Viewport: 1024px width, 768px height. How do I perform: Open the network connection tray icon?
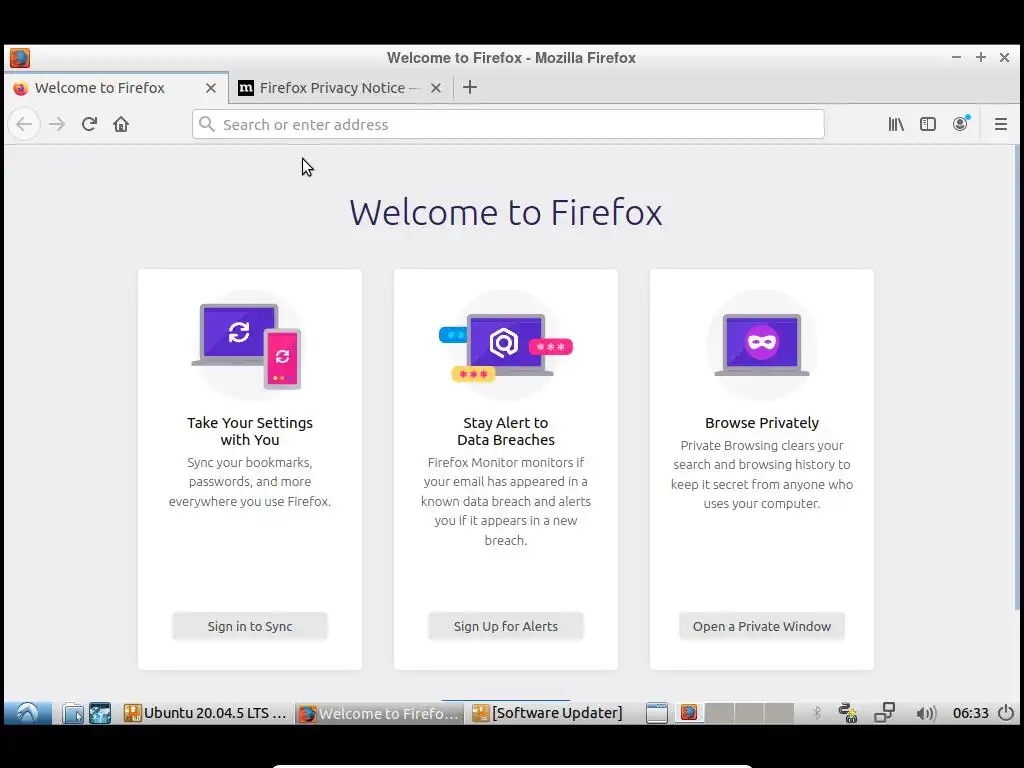point(884,712)
